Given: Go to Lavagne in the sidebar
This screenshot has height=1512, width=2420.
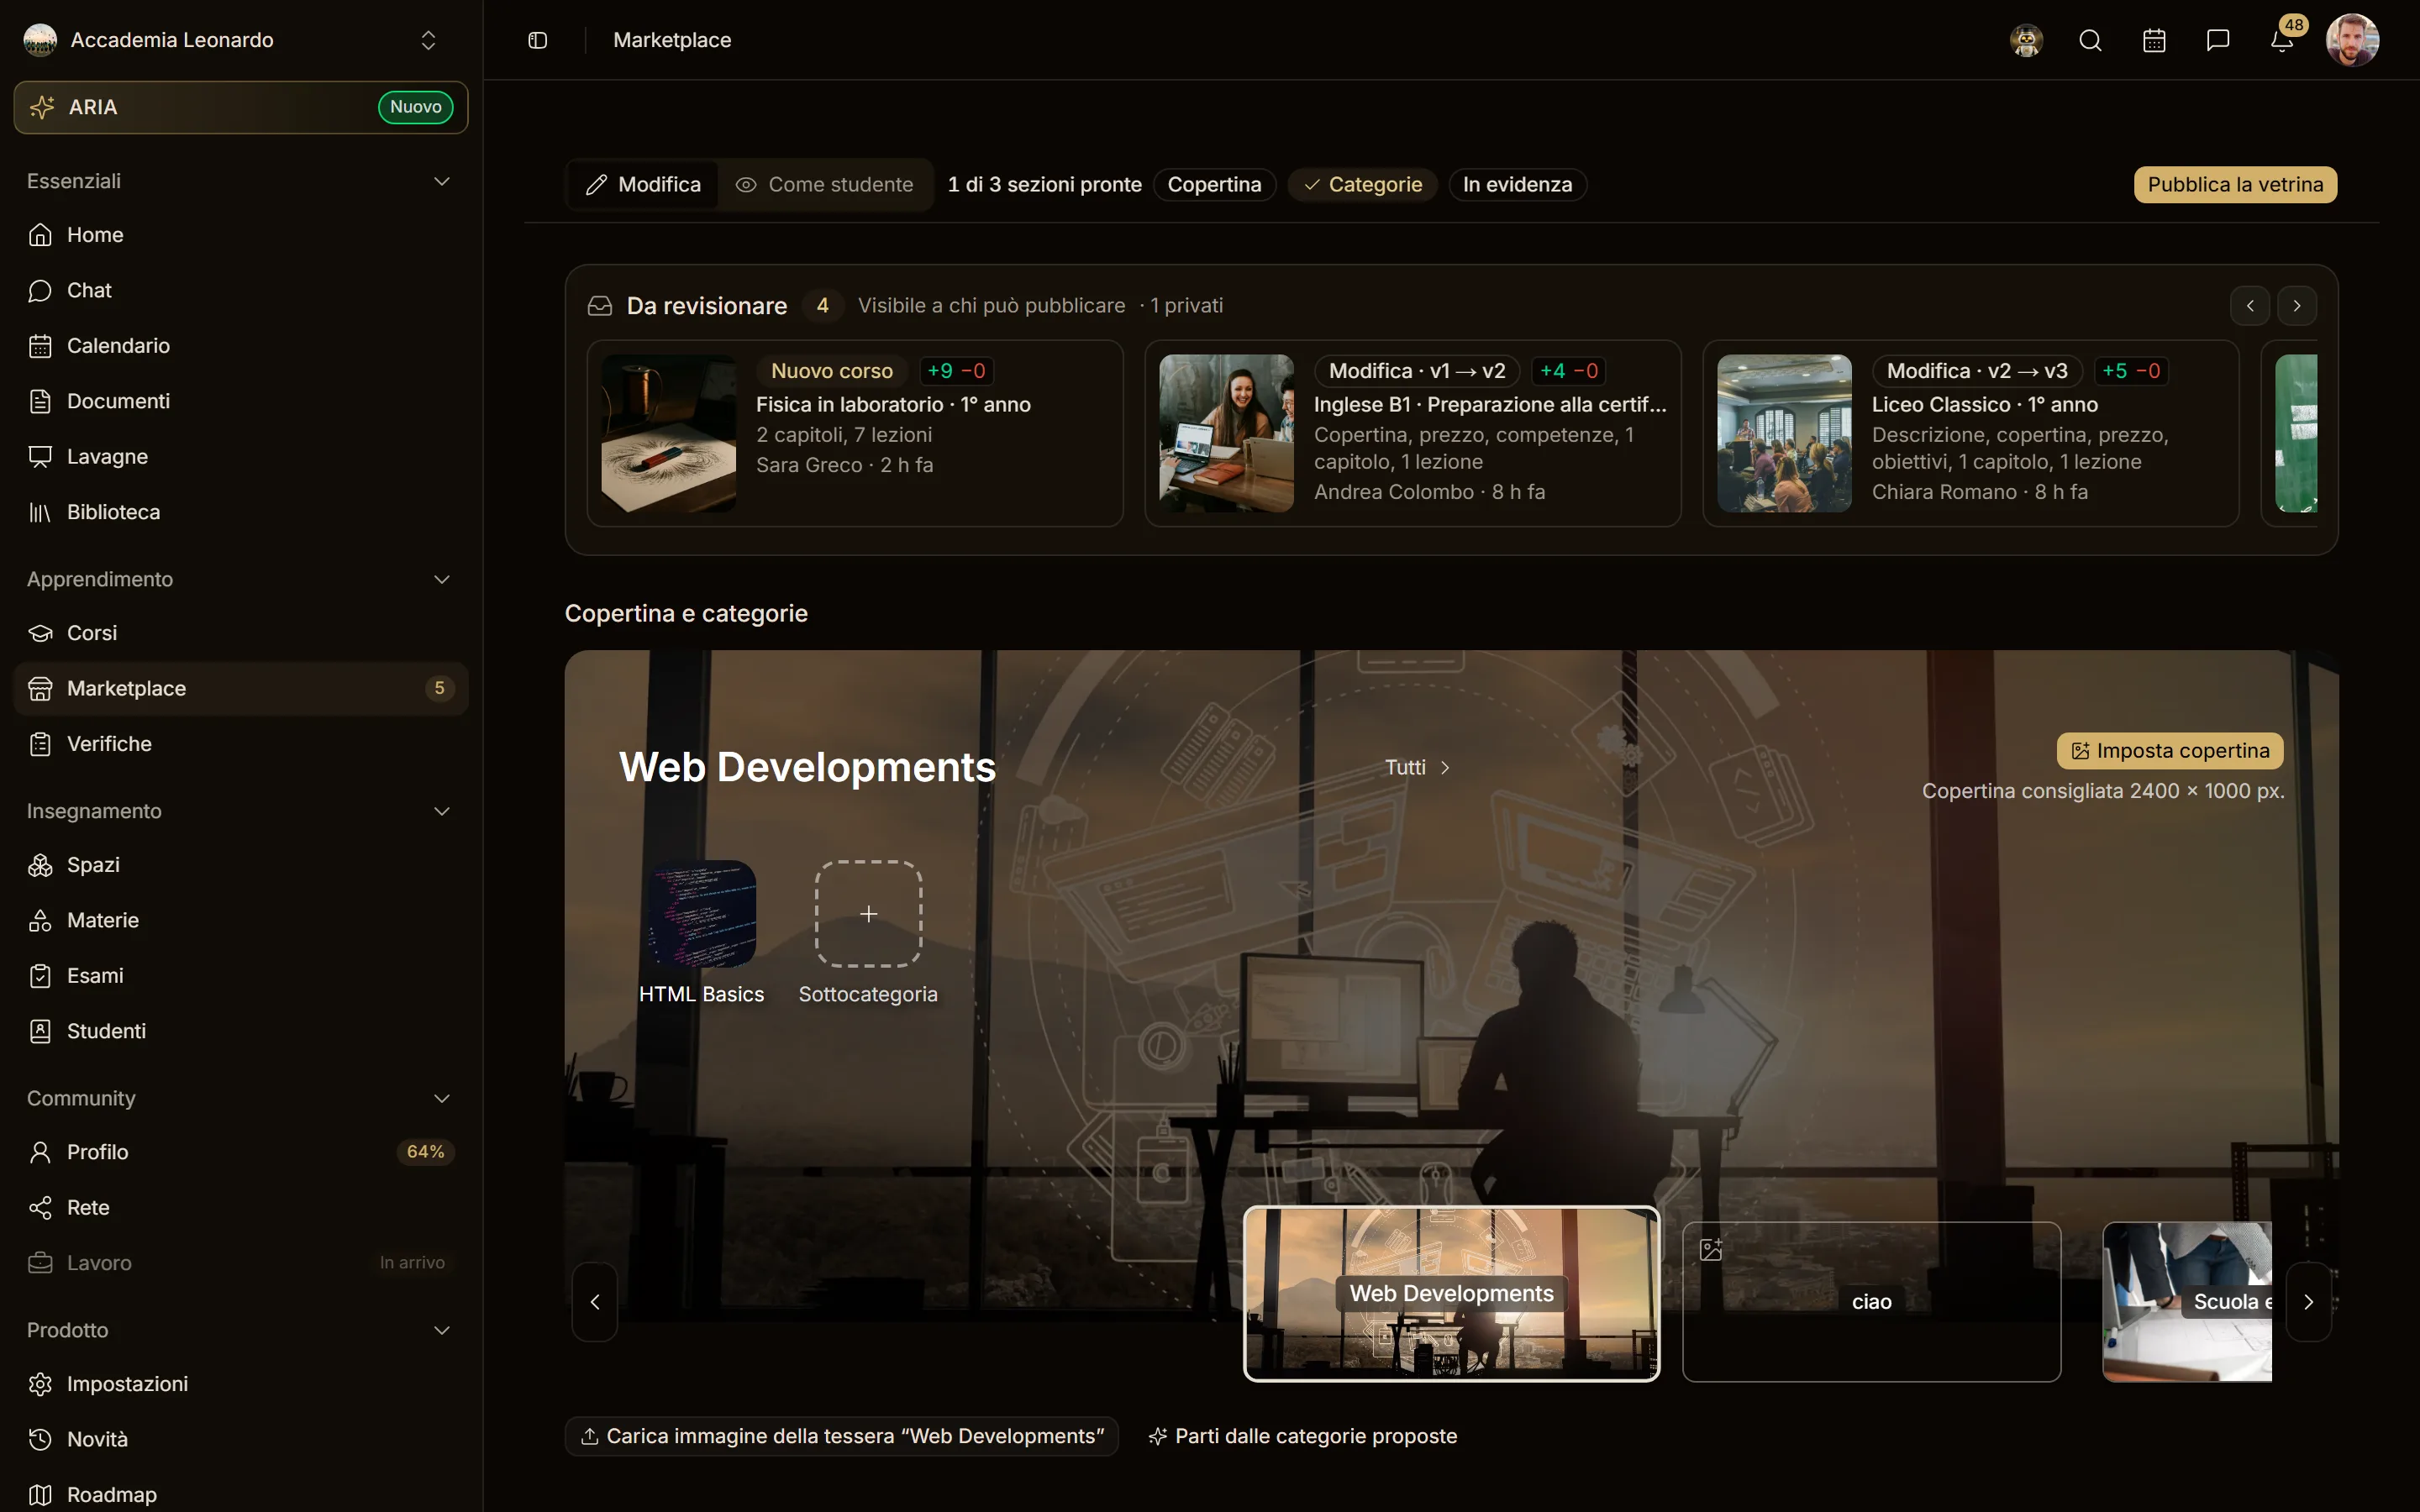Looking at the screenshot, I should click(241, 457).
